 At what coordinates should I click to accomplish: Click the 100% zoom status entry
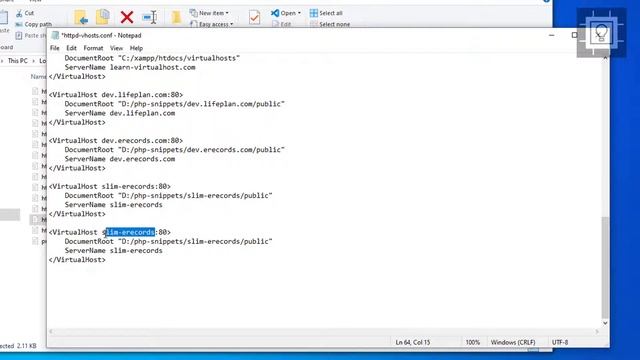click(473, 342)
